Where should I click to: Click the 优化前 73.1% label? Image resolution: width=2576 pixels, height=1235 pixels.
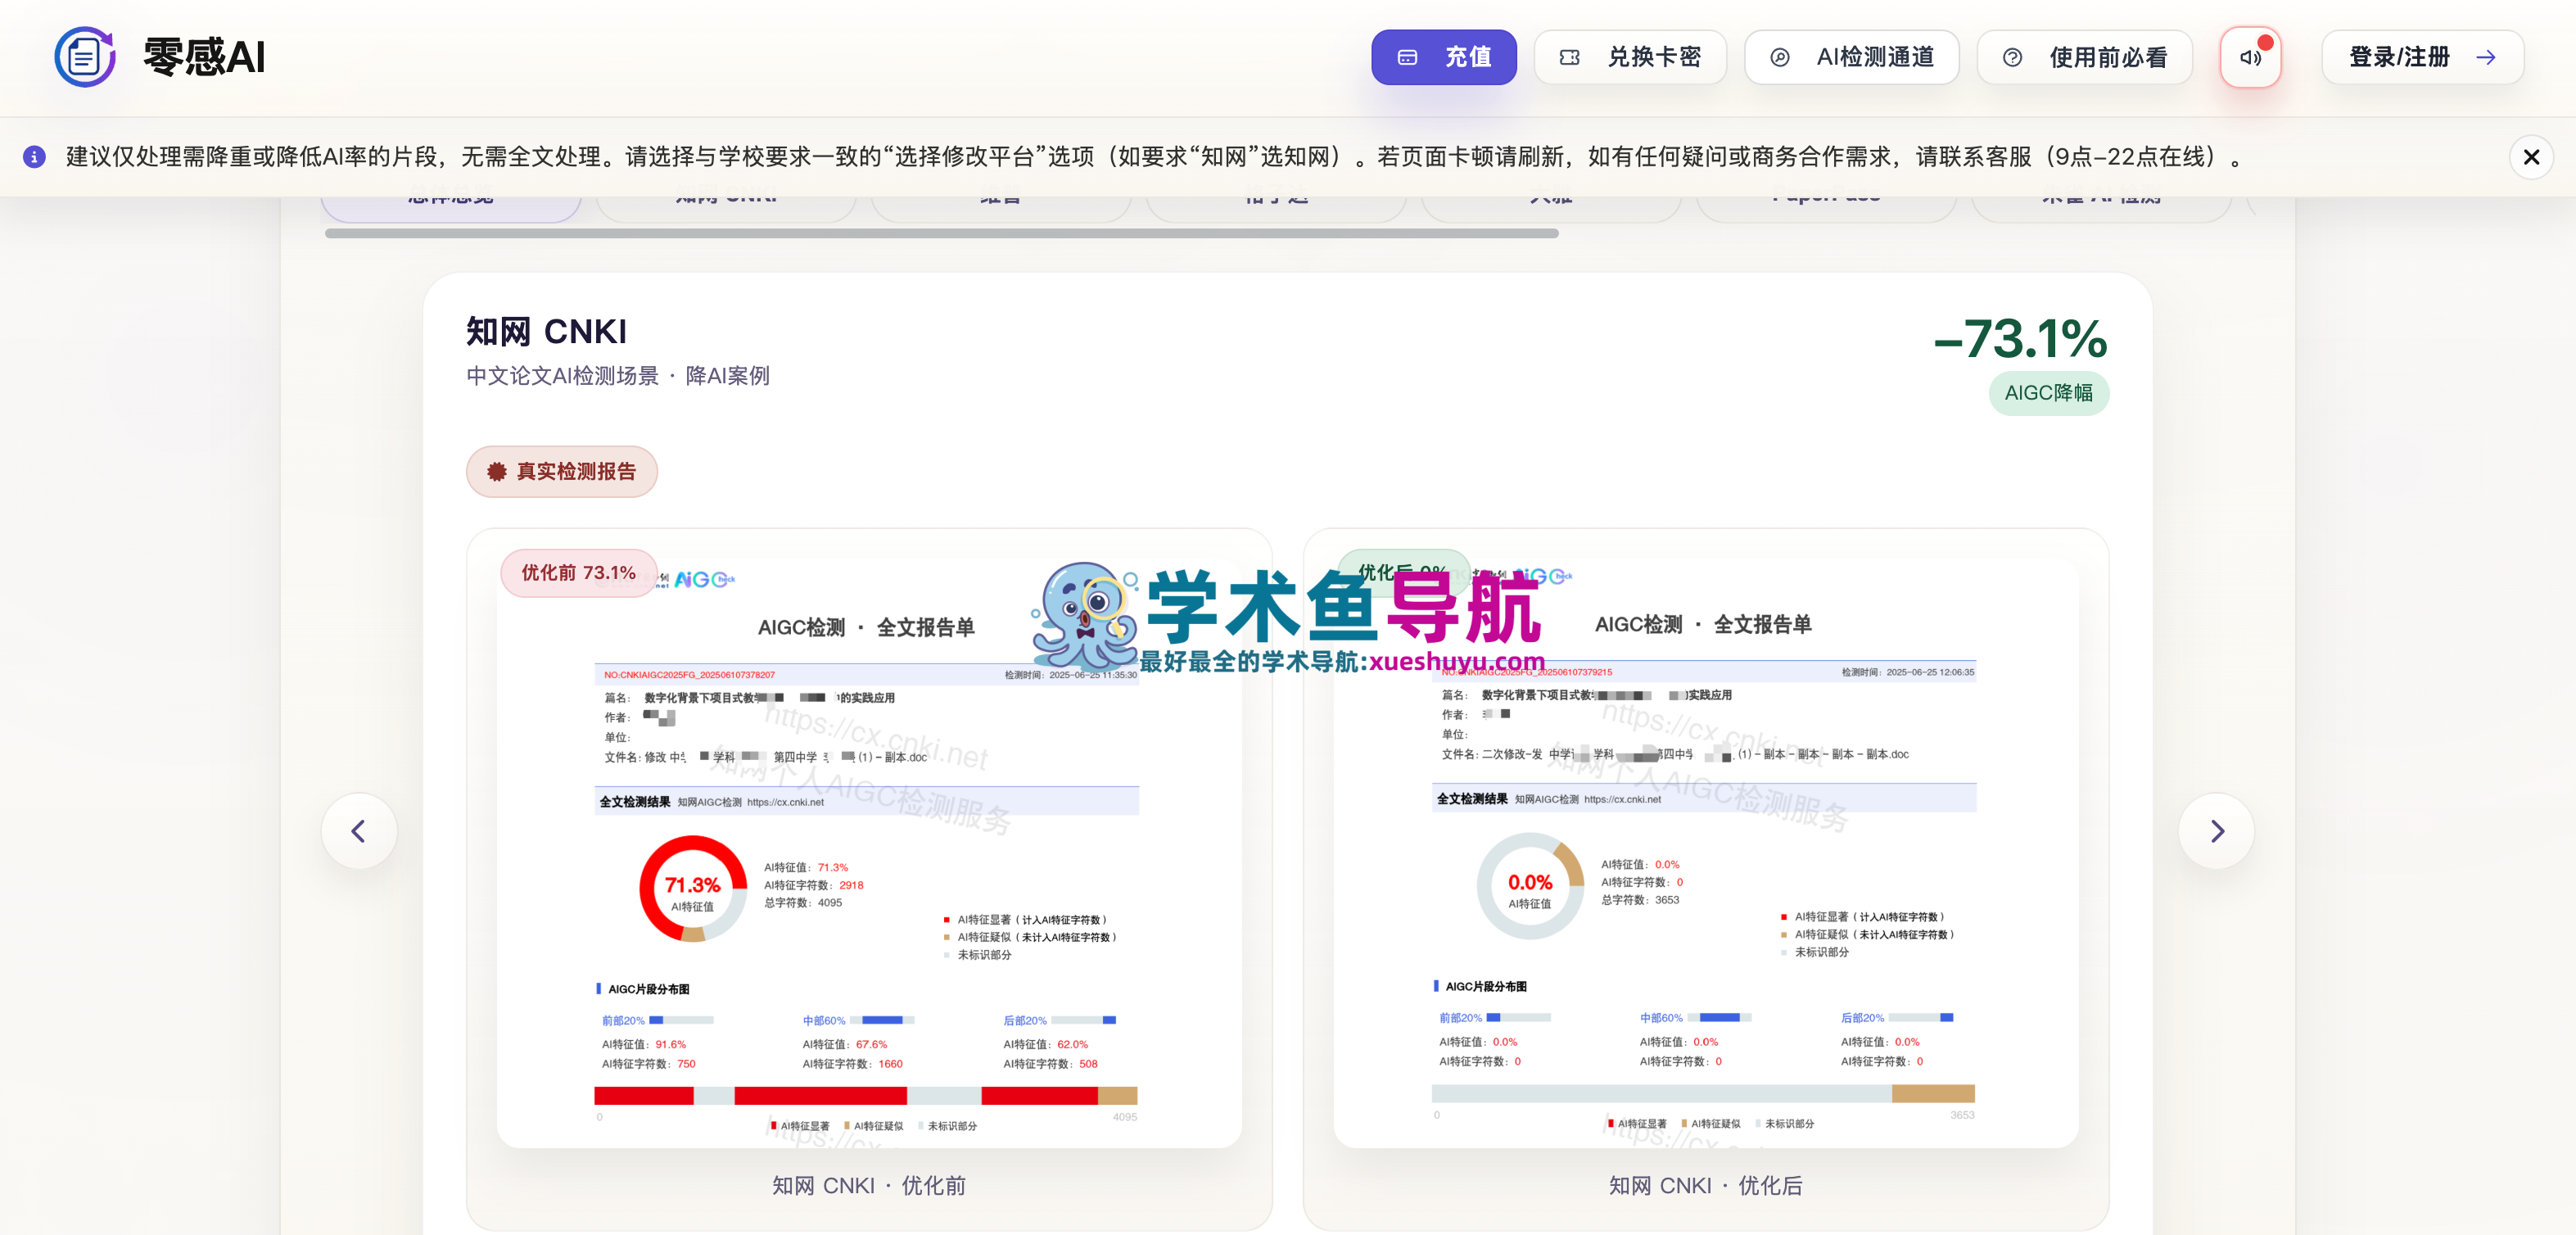[579, 573]
